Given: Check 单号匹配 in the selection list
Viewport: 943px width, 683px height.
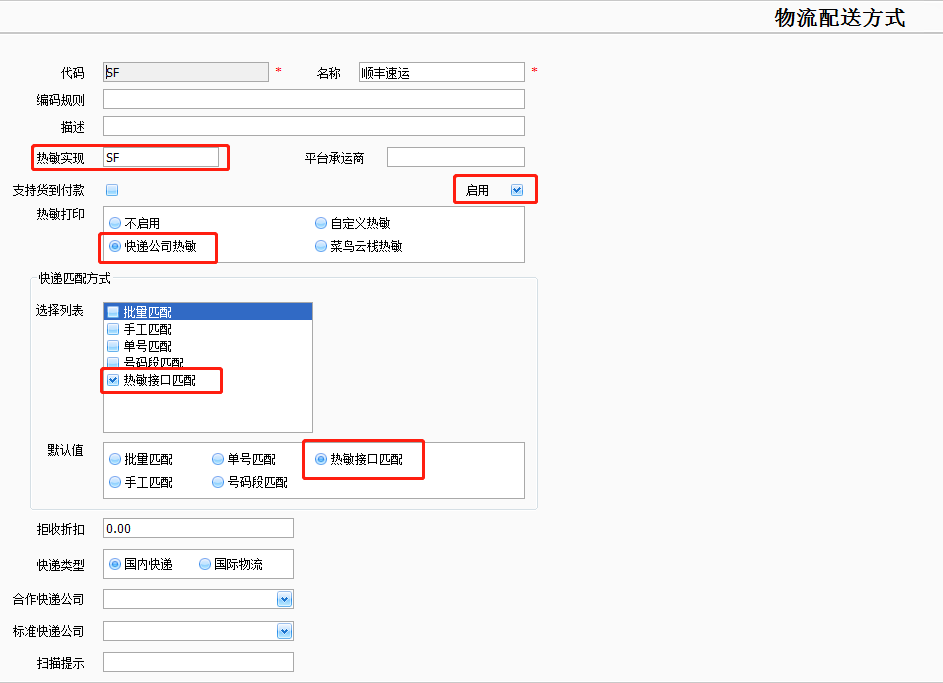Looking at the screenshot, I should 112,346.
